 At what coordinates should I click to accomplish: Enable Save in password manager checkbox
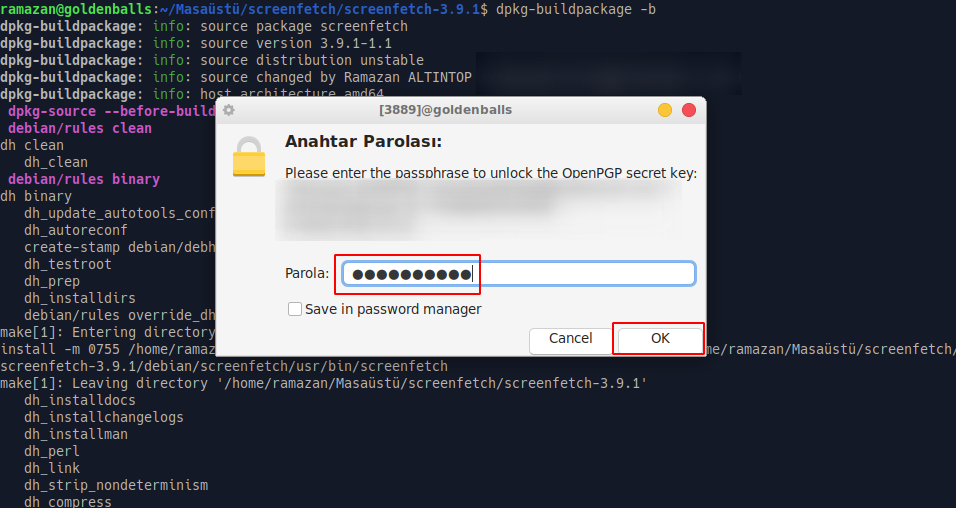pos(295,309)
